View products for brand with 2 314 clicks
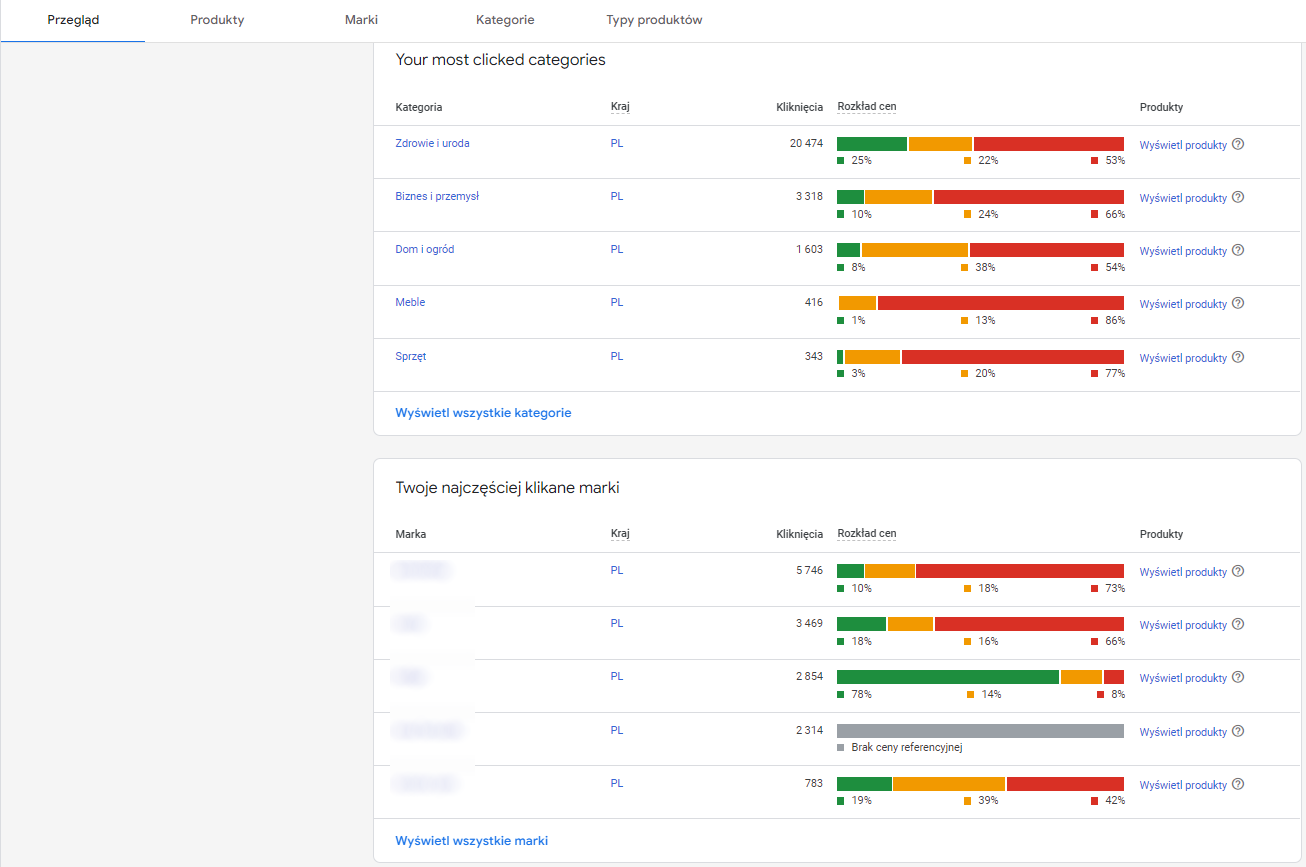Viewport: 1306px width, 867px height. (x=1183, y=732)
